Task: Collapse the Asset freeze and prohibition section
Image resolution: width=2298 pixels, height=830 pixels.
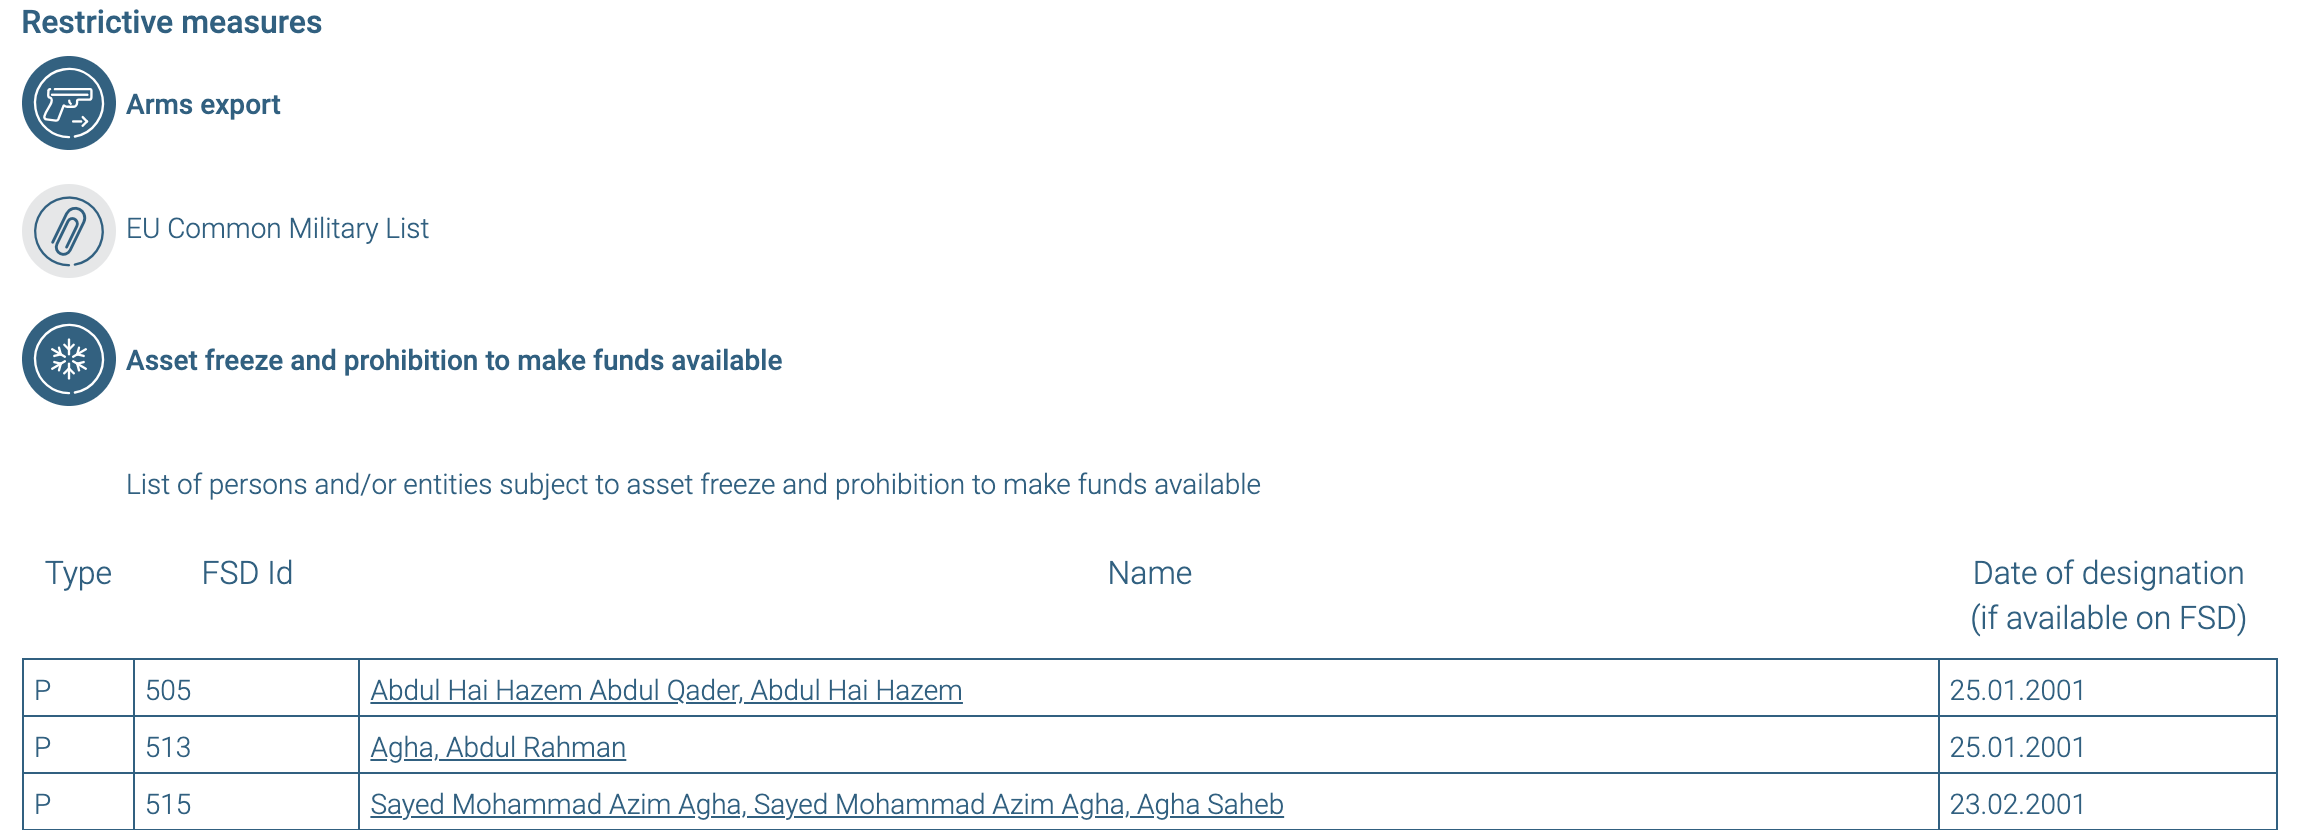Action: click(x=454, y=360)
